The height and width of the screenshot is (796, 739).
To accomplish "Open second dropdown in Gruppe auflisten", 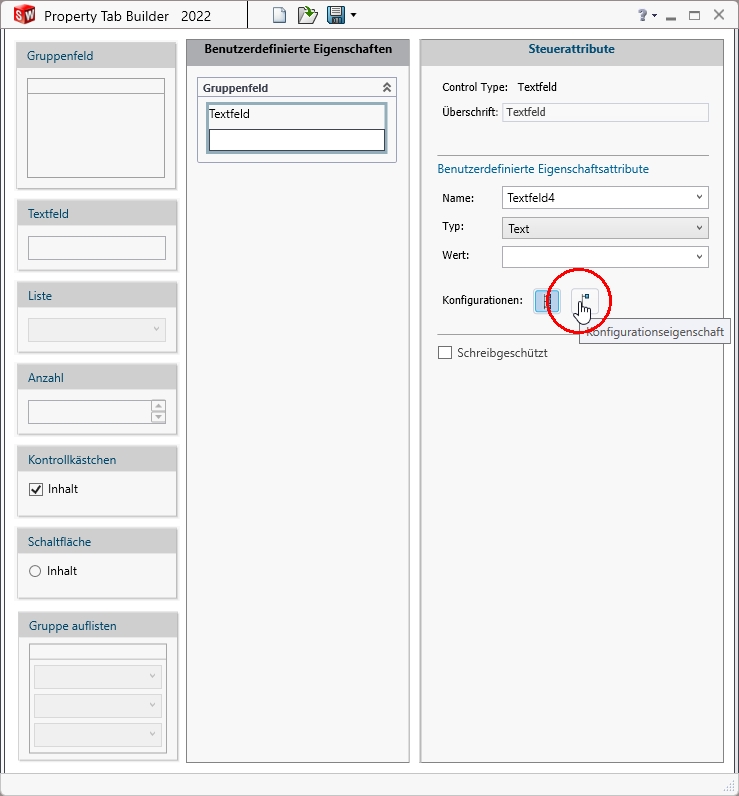I will (97, 705).
